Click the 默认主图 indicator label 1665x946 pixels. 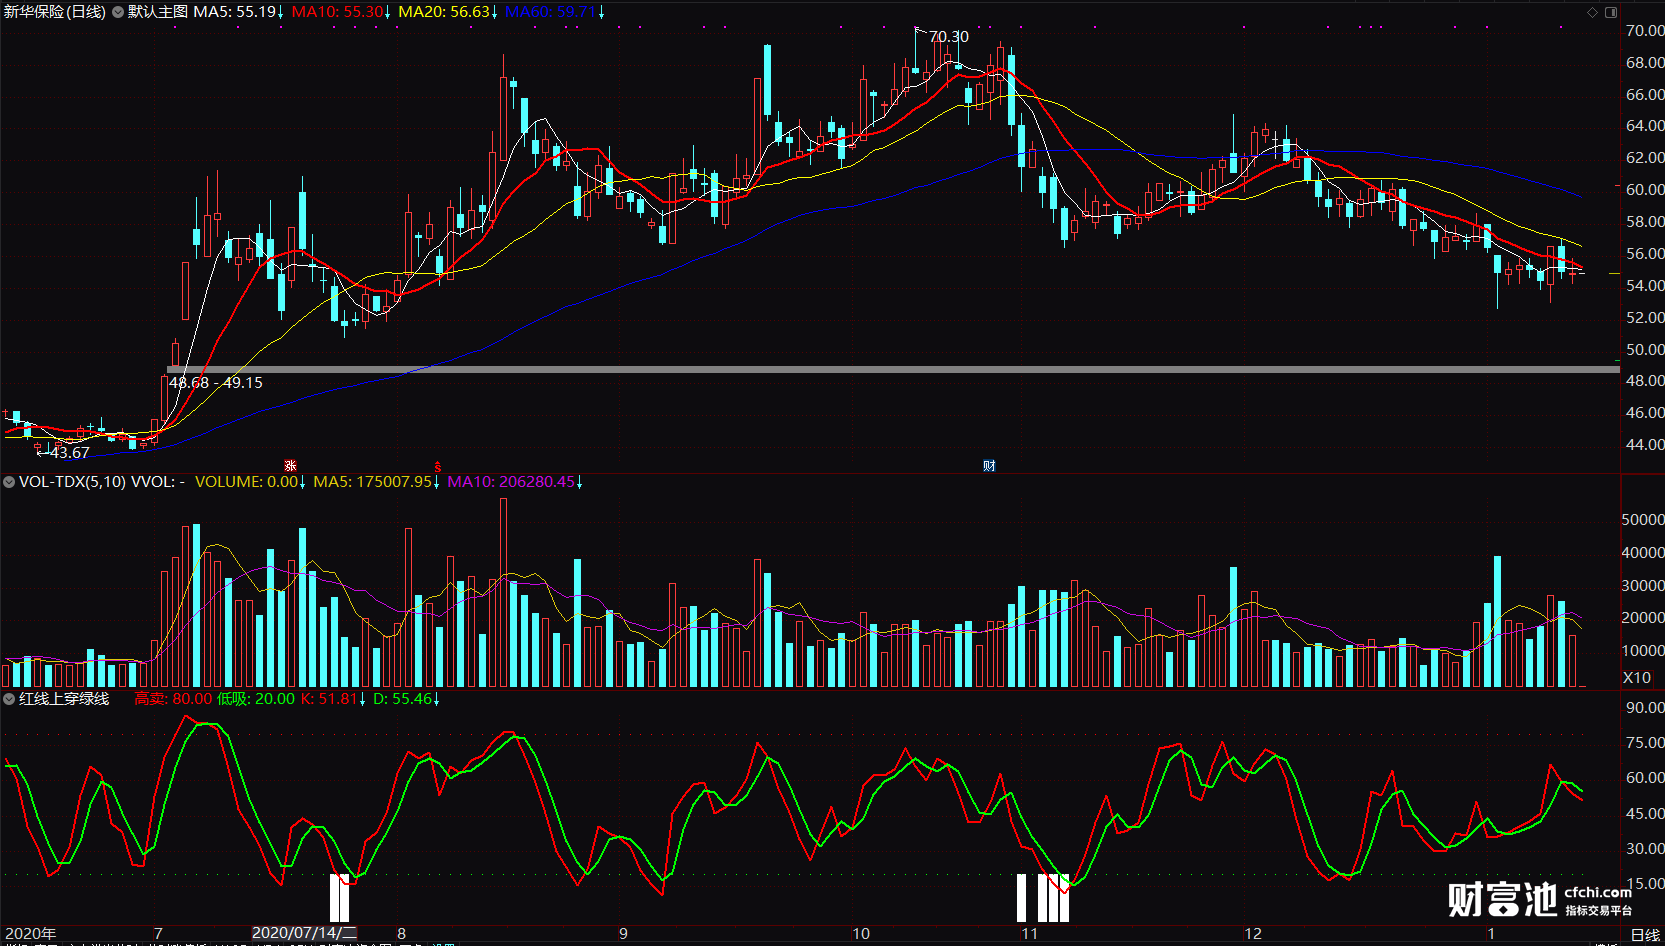click(x=158, y=12)
